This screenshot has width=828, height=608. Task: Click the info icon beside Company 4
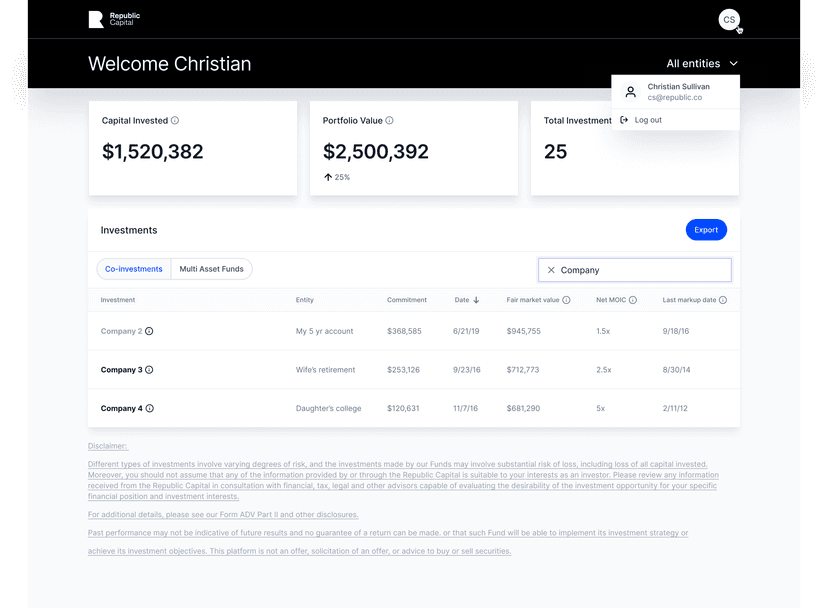[x=150, y=409]
